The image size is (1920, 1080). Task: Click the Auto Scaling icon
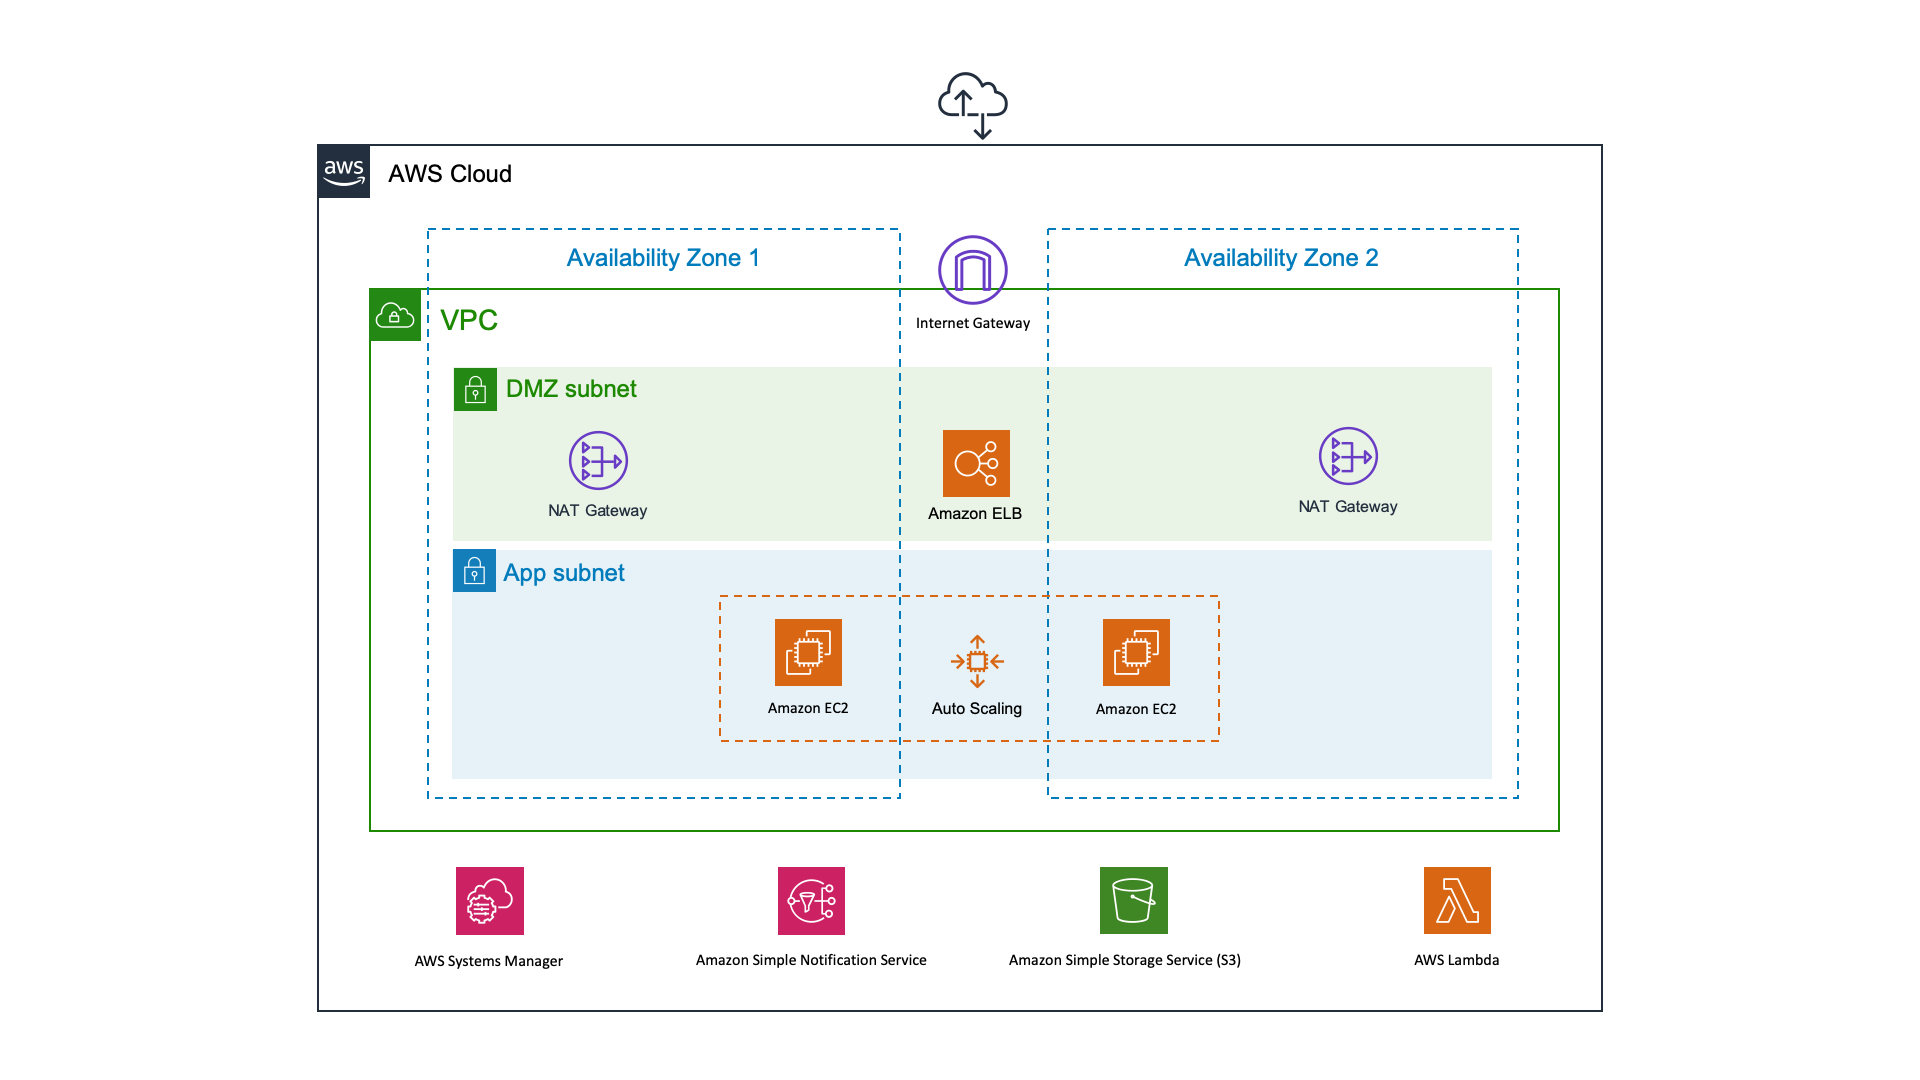977,661
